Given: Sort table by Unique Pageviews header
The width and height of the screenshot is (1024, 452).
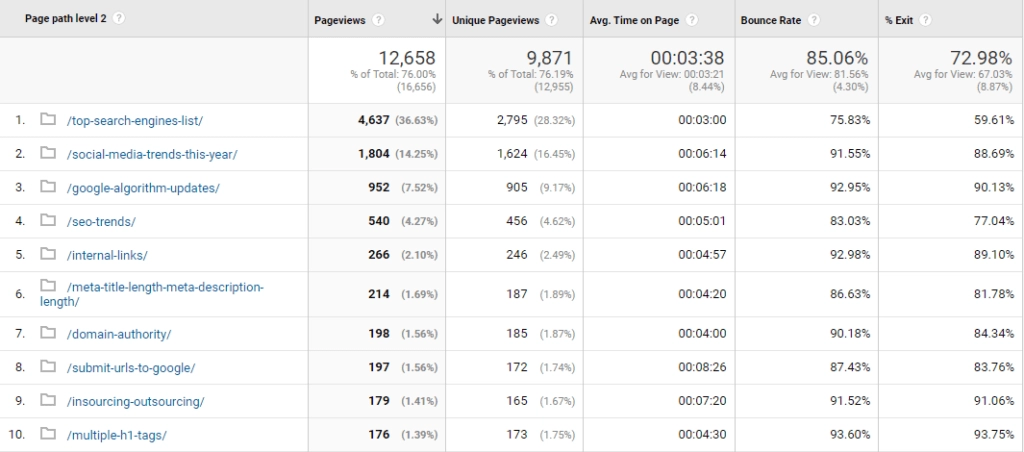Looking at the screenshot, I should 497,20.
